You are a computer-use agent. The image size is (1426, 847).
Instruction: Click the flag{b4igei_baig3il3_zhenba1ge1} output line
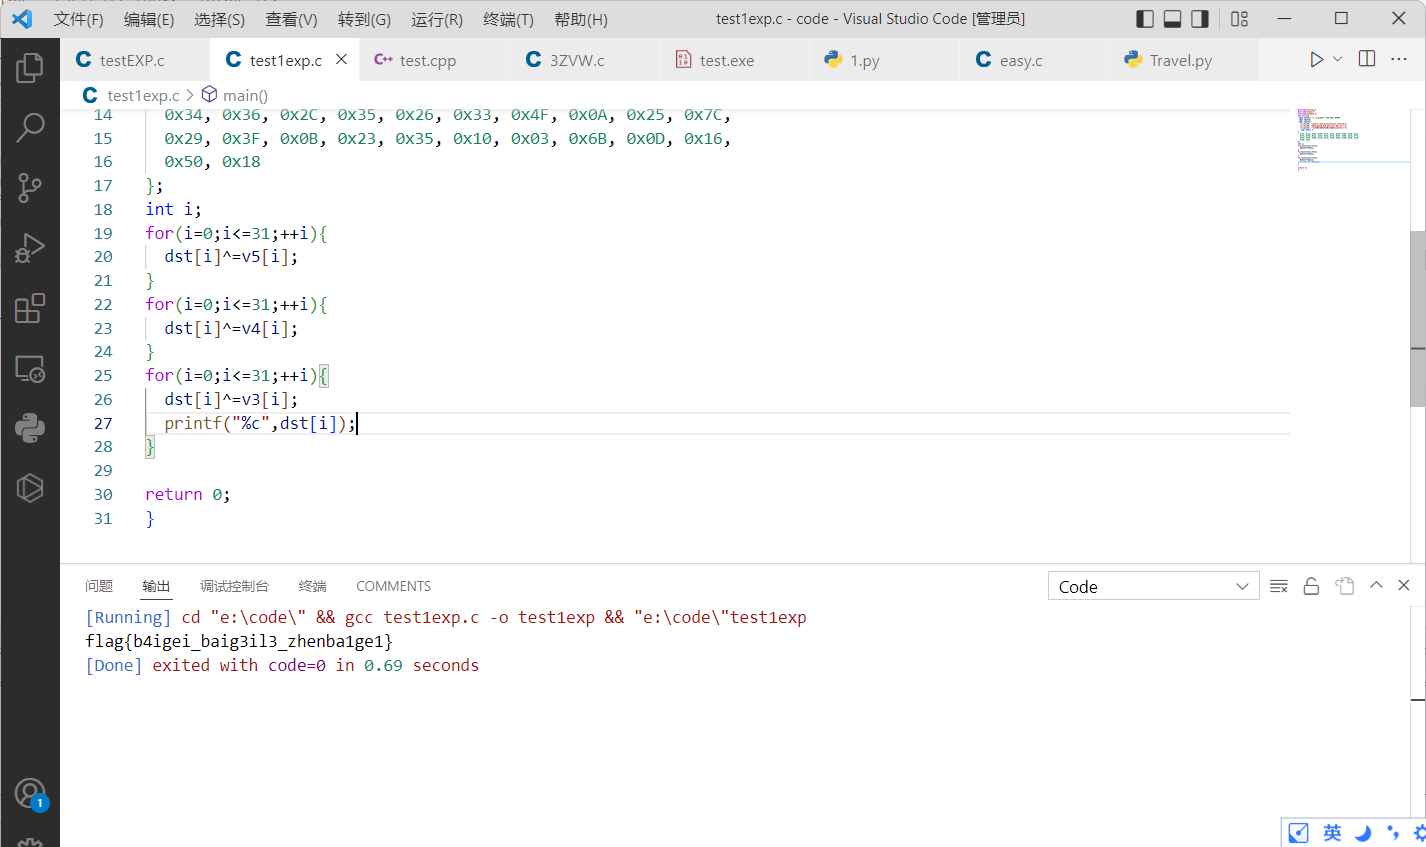(239, 641)
